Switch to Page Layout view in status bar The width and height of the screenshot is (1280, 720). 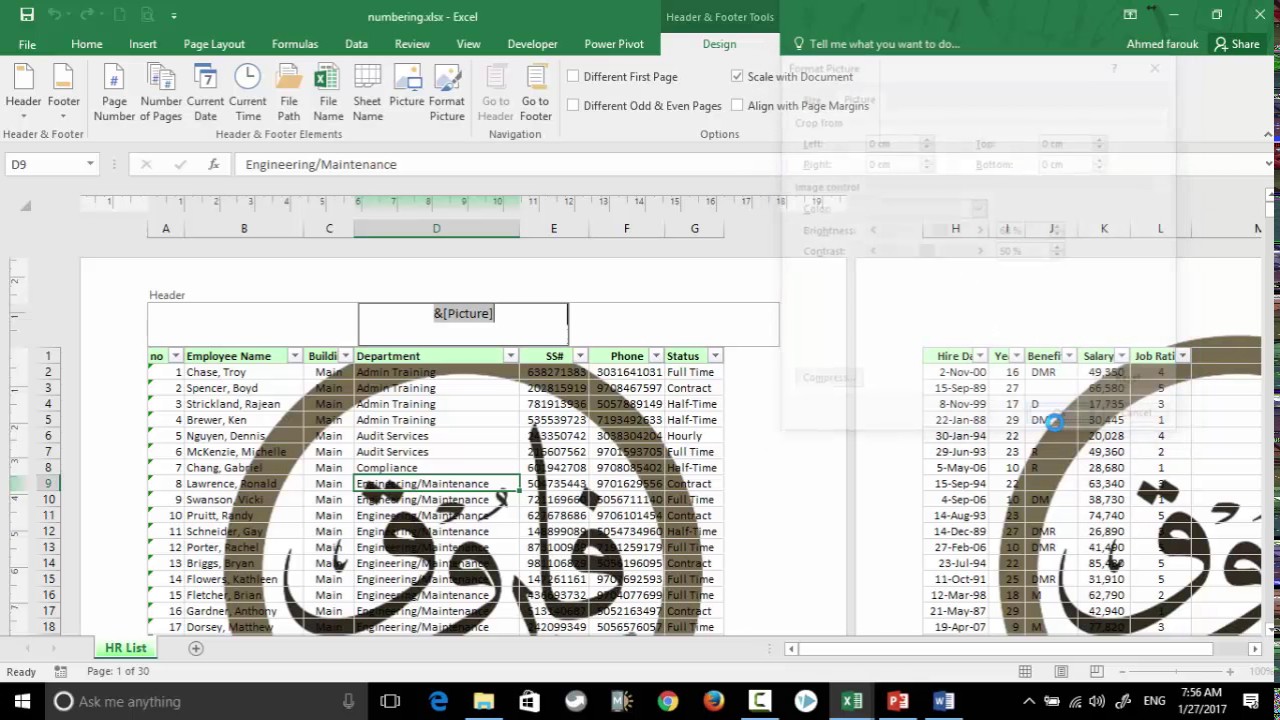[x=1061, y=672]
